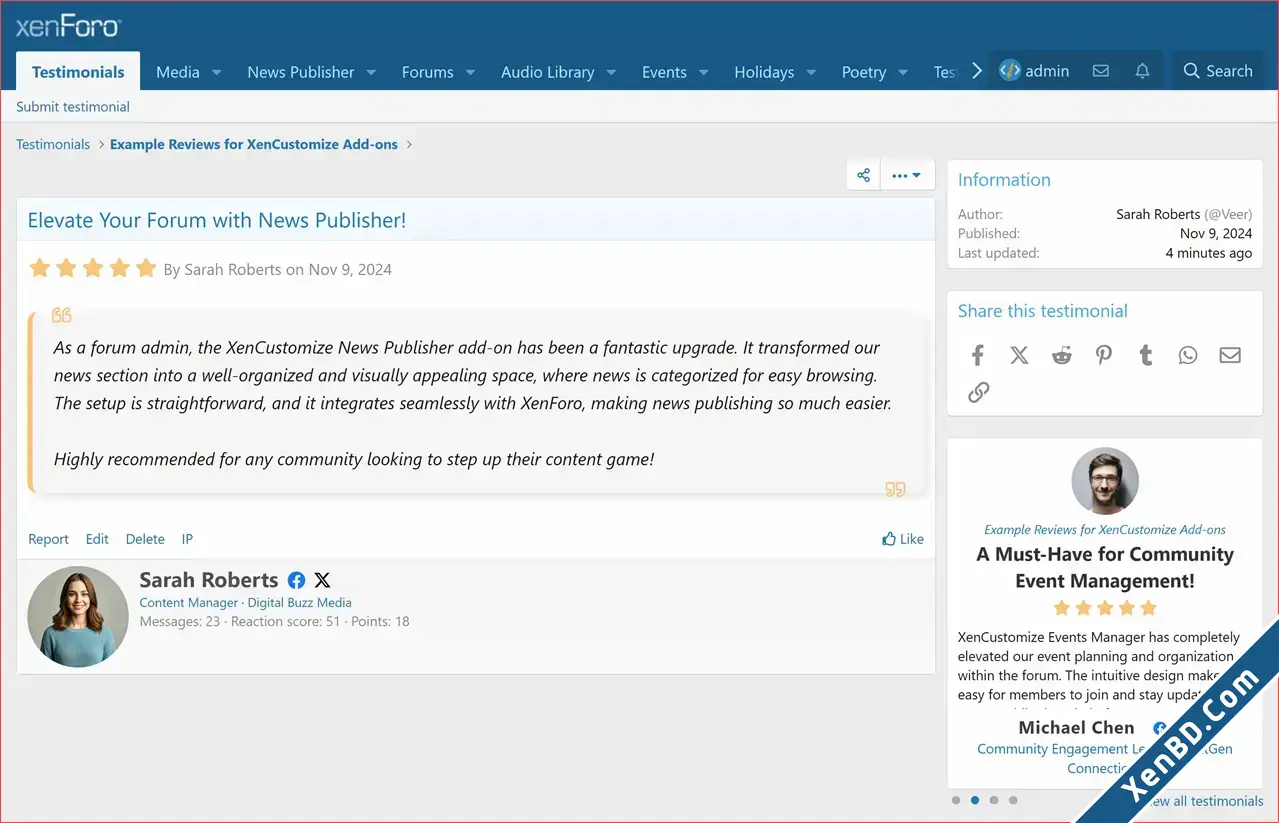The image size is (1279, 823).
Task: Open the Media tab
Action: coord(178,72)
